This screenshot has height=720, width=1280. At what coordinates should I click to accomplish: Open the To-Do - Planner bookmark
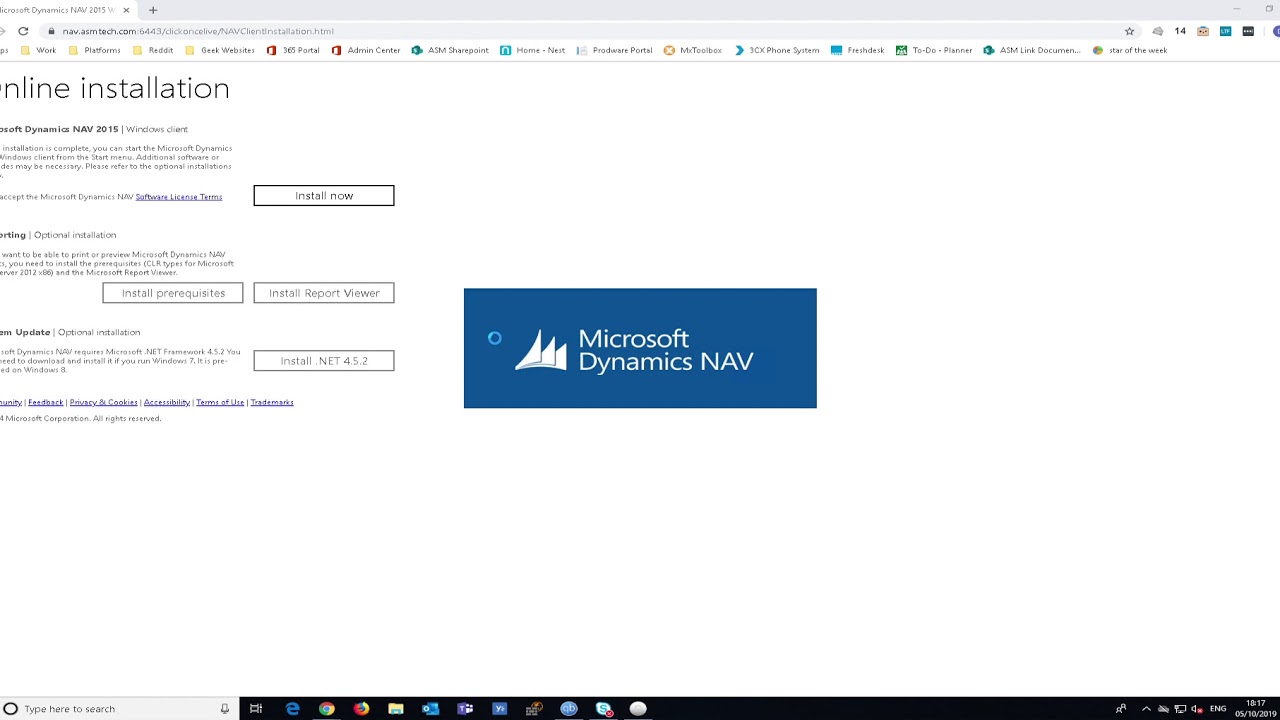click(934, 50)
